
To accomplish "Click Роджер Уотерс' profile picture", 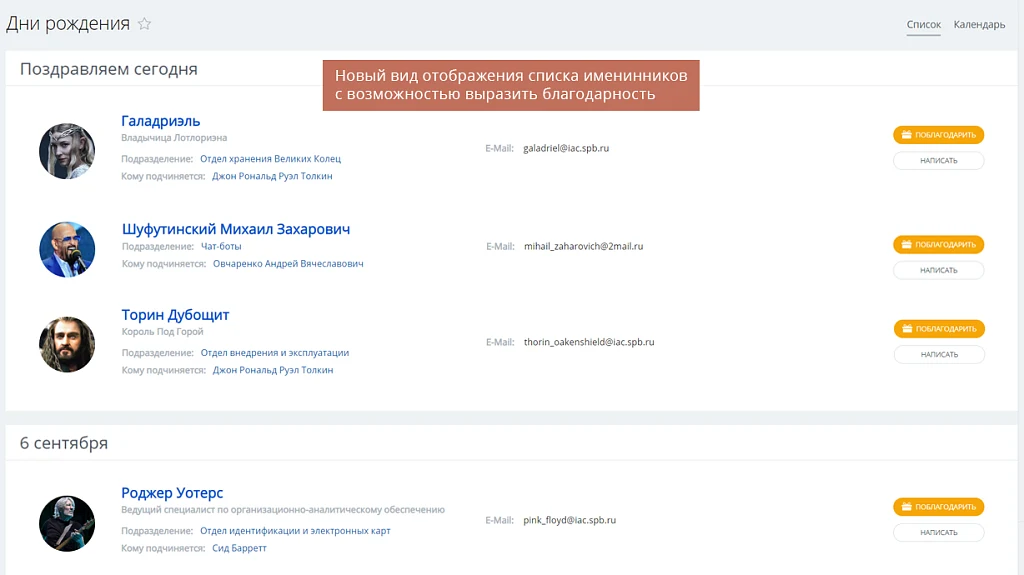I will (67, 523).
